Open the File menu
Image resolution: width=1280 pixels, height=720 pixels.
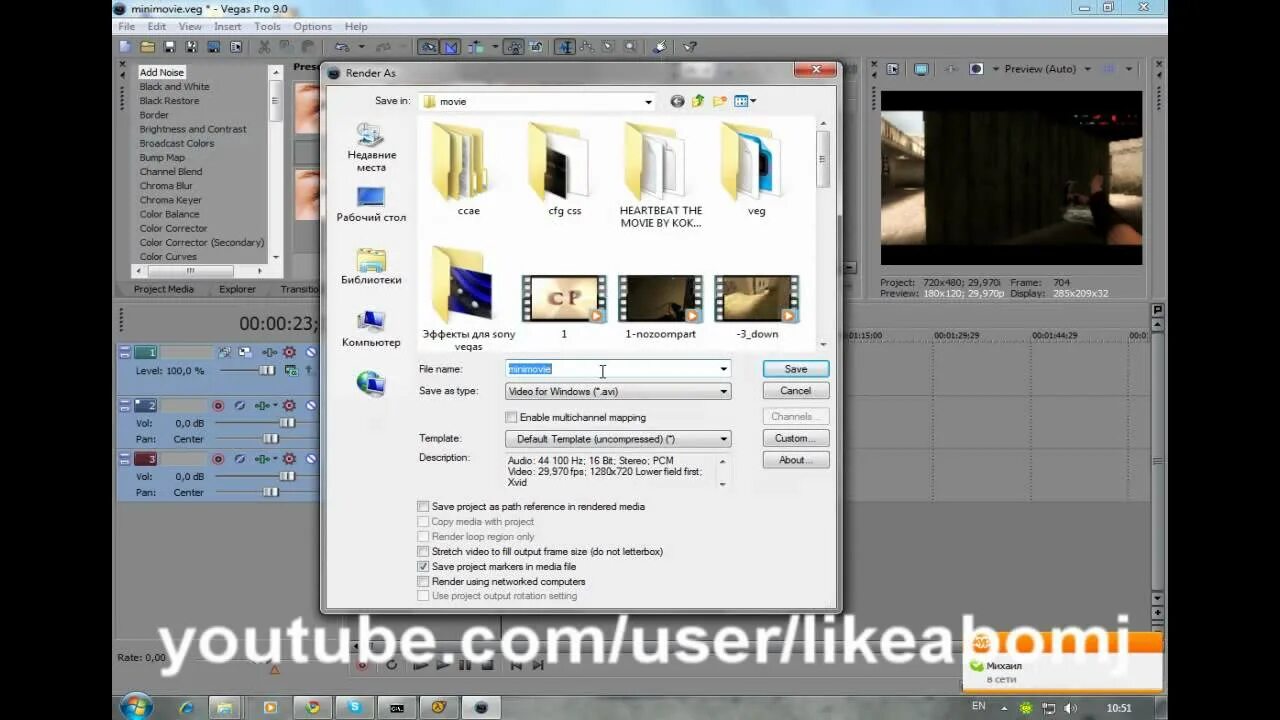coord(127,26)
